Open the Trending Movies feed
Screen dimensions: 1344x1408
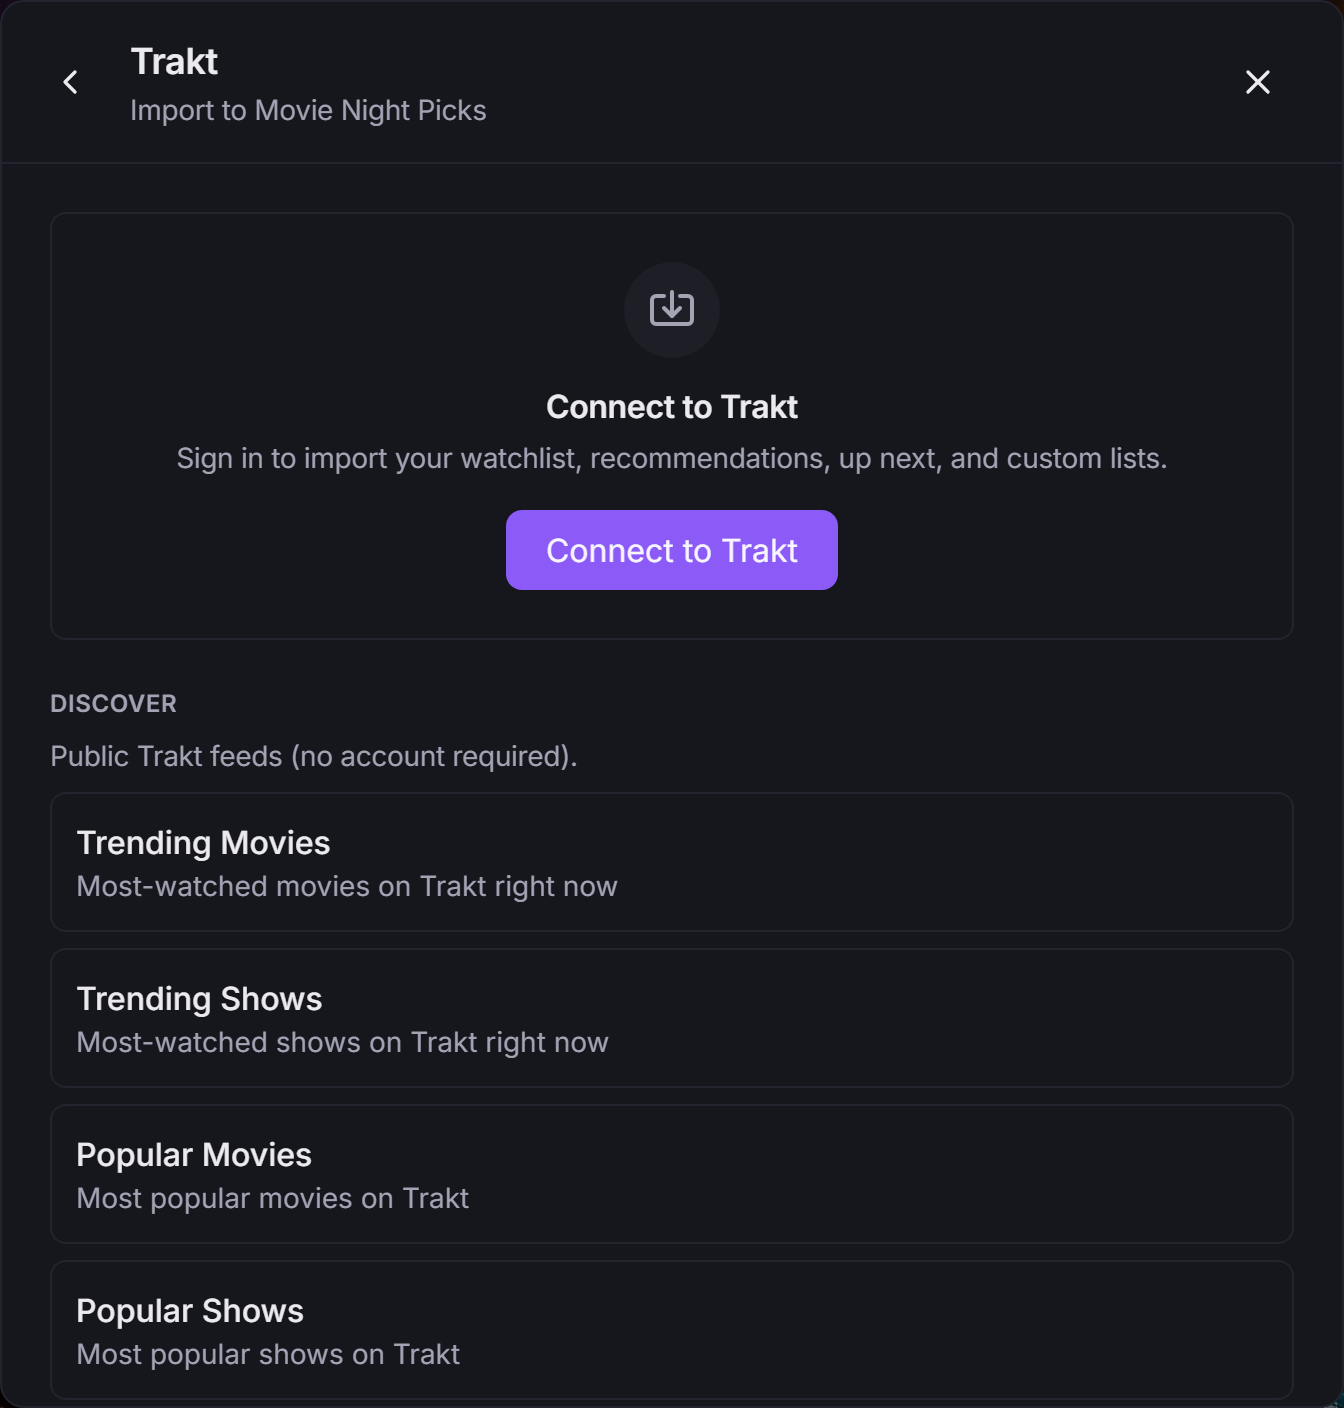(x=672, y=862)
